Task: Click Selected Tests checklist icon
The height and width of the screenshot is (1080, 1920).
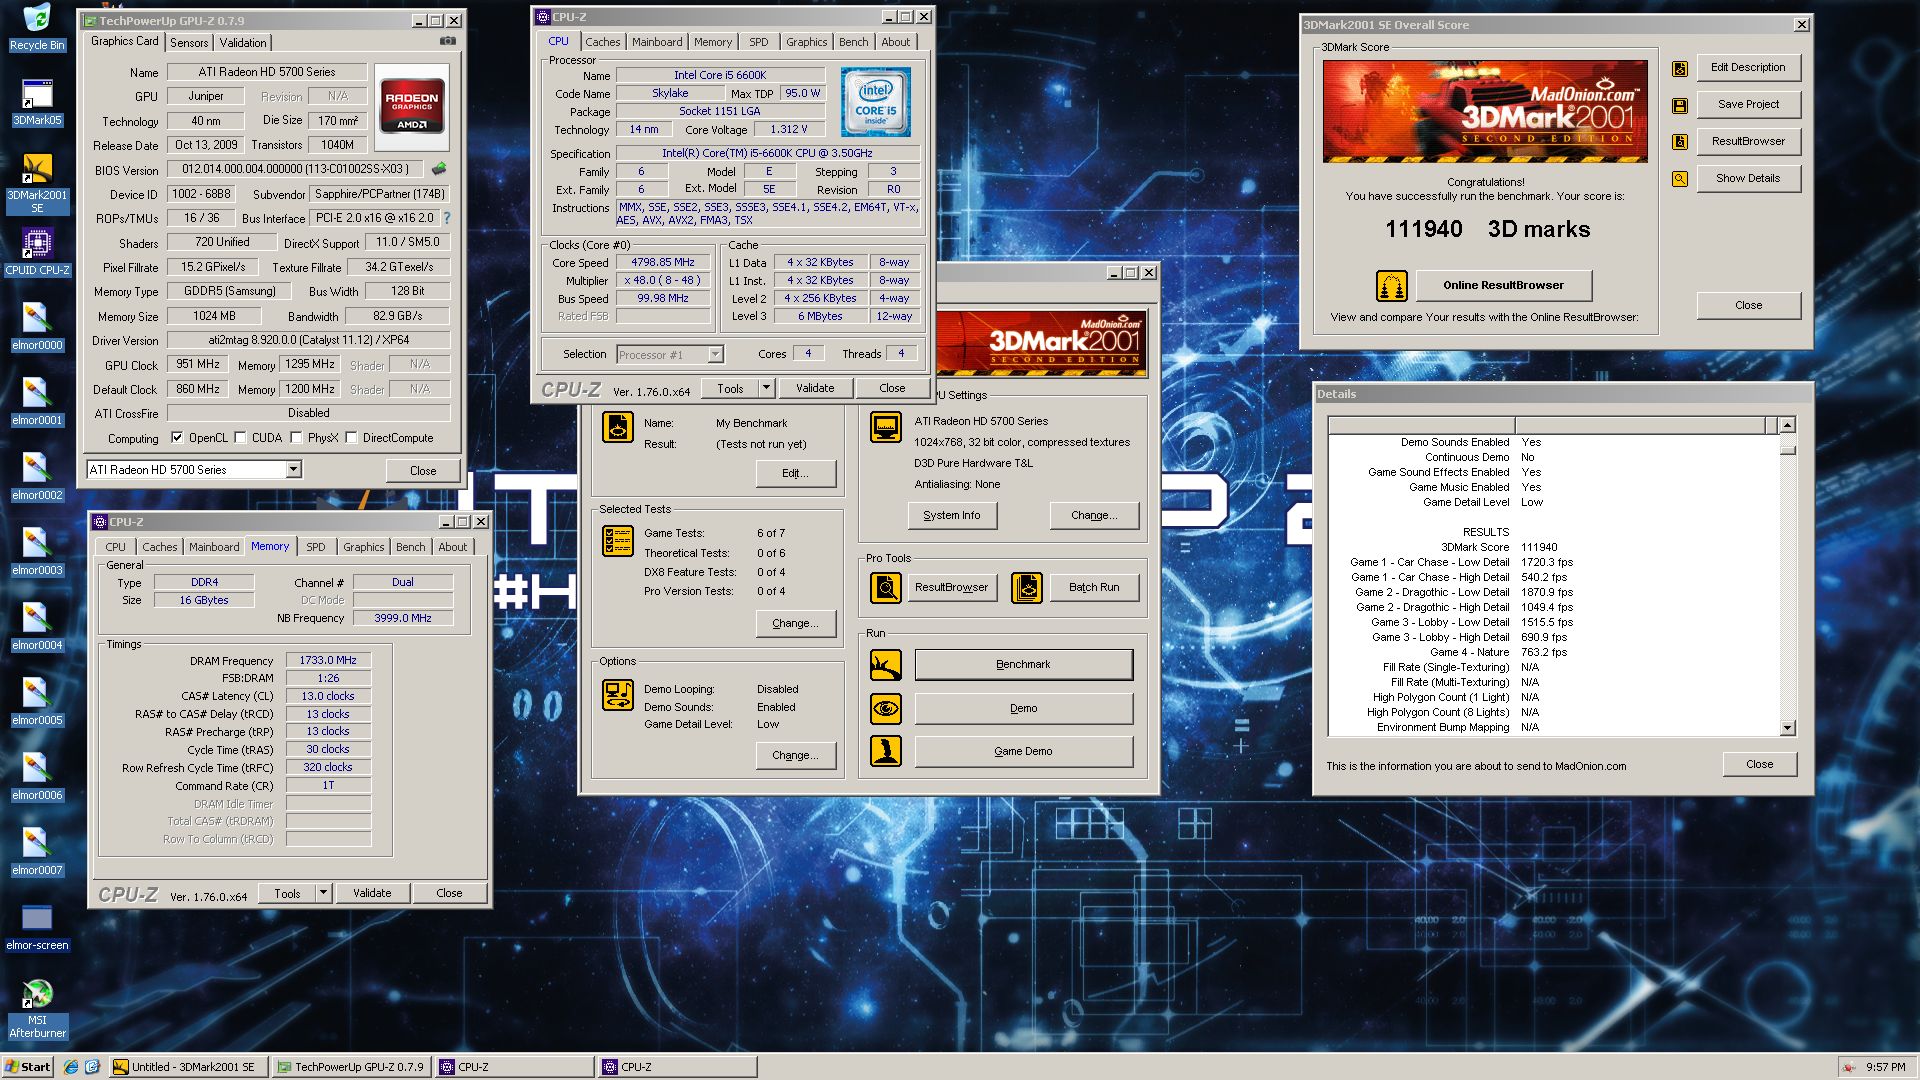Action: point(618,541)
